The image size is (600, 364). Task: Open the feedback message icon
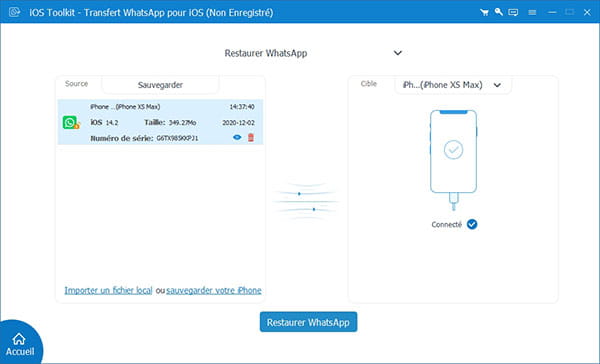pos(513,12)
